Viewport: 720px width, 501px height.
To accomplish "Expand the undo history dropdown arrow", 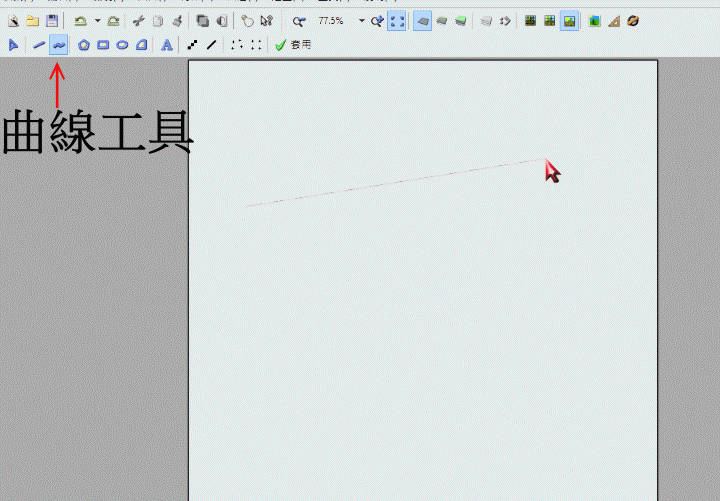I will (x=97, y=21).
